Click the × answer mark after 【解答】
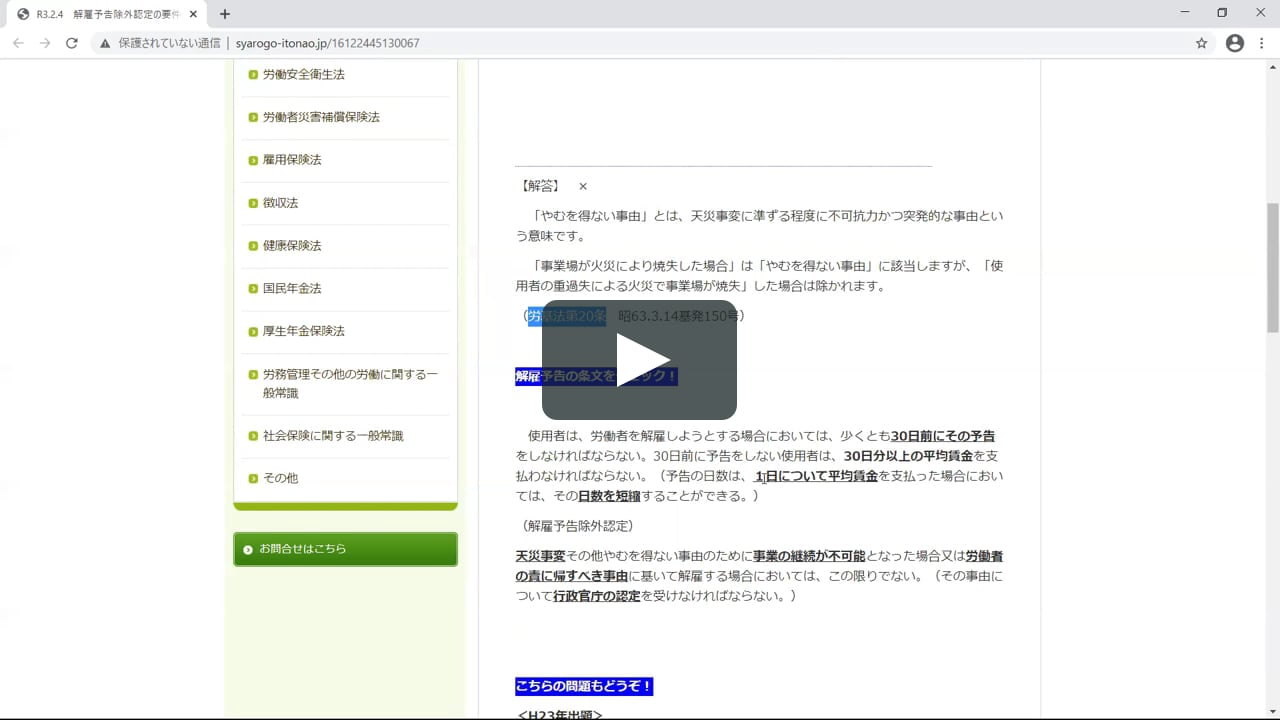The height and width of the screenshot is (720, 1280). coord(583,186)
